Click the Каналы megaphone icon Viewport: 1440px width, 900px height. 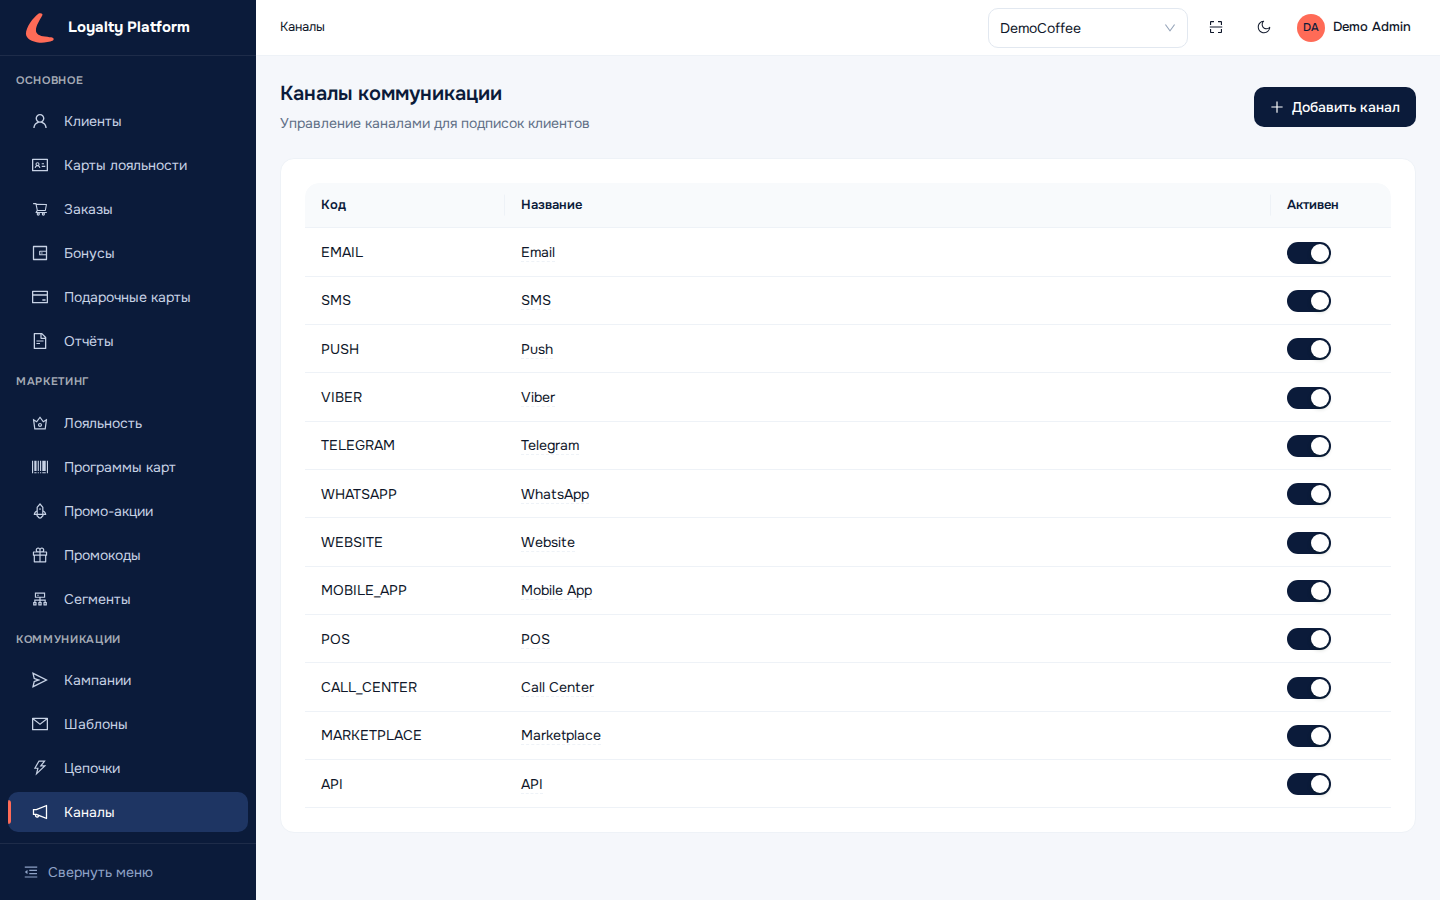40,812
